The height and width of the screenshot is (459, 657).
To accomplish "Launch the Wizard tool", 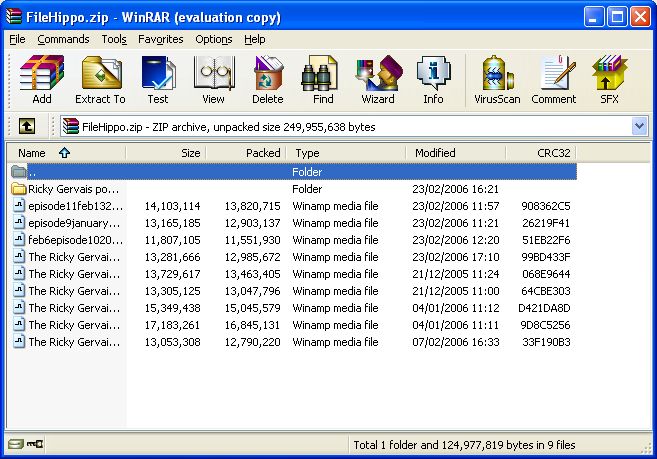I will click(x=378, y=80).
